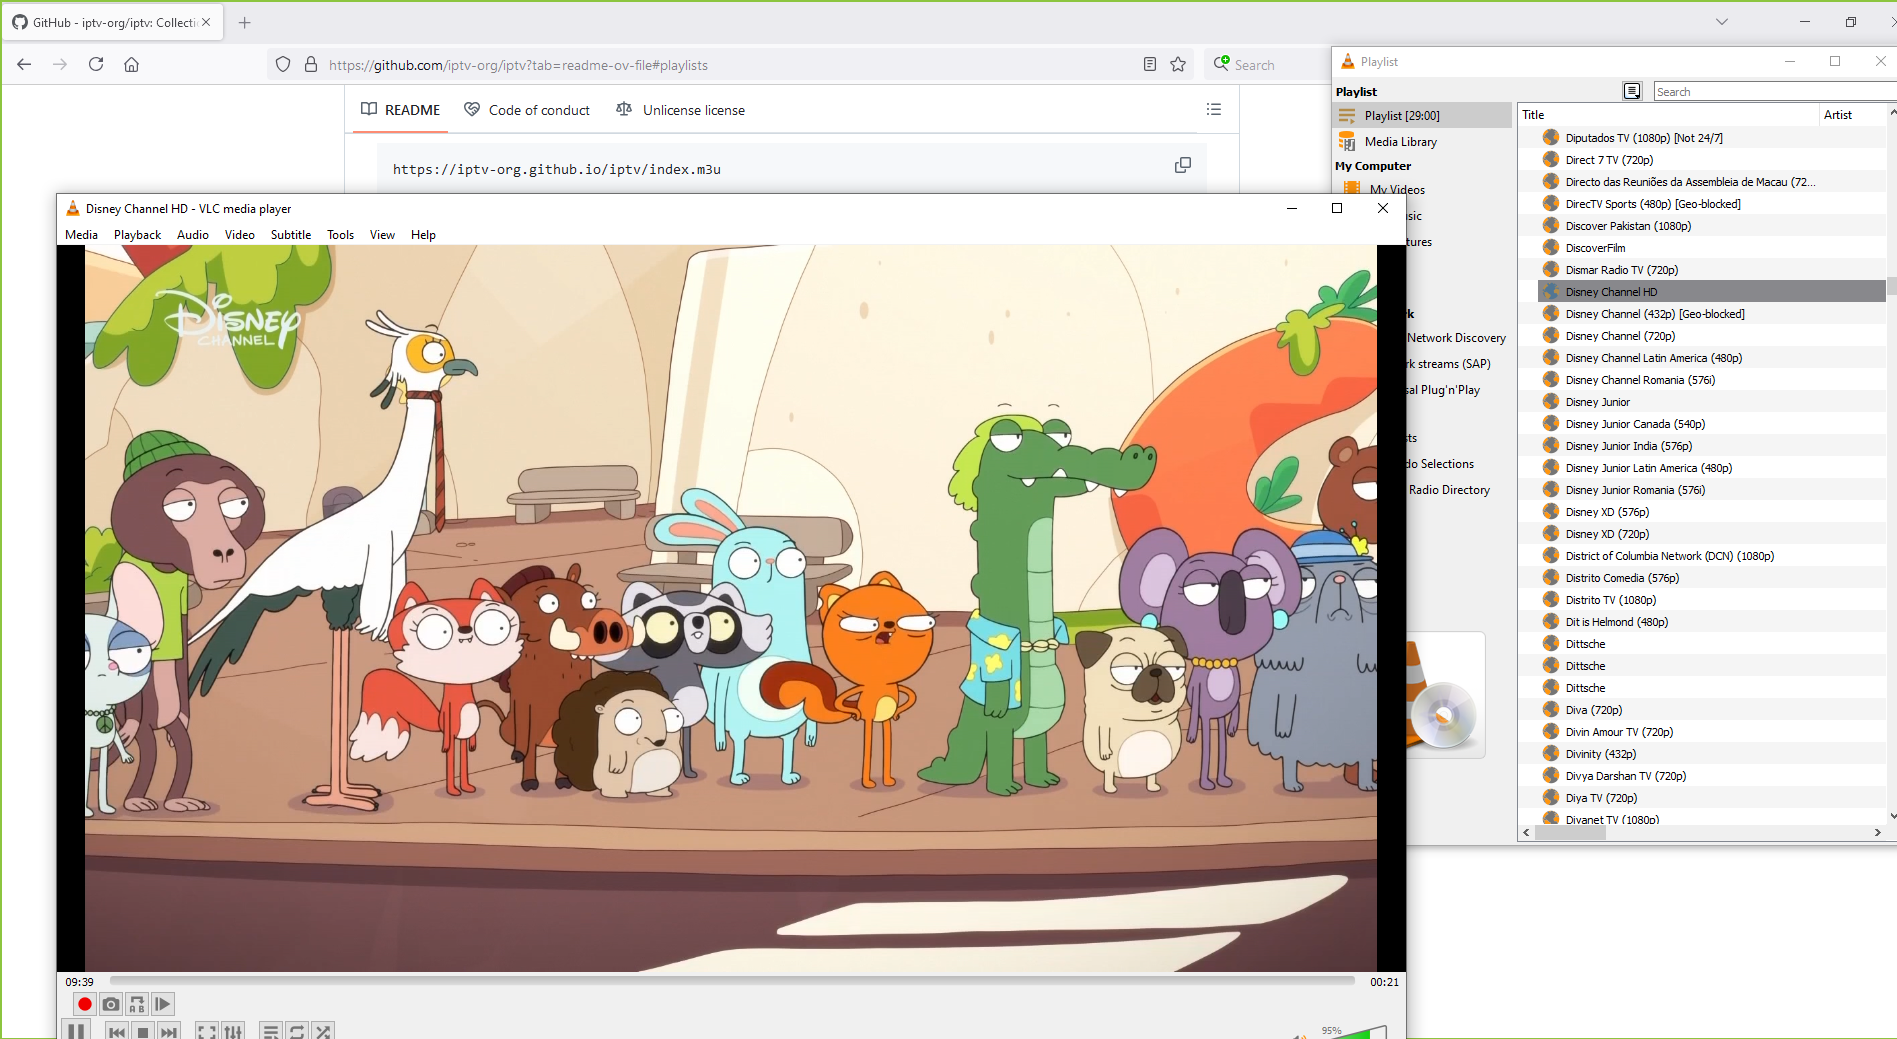
Task: Change the playlist view mode icon
Action: (x=1632, y=91)
